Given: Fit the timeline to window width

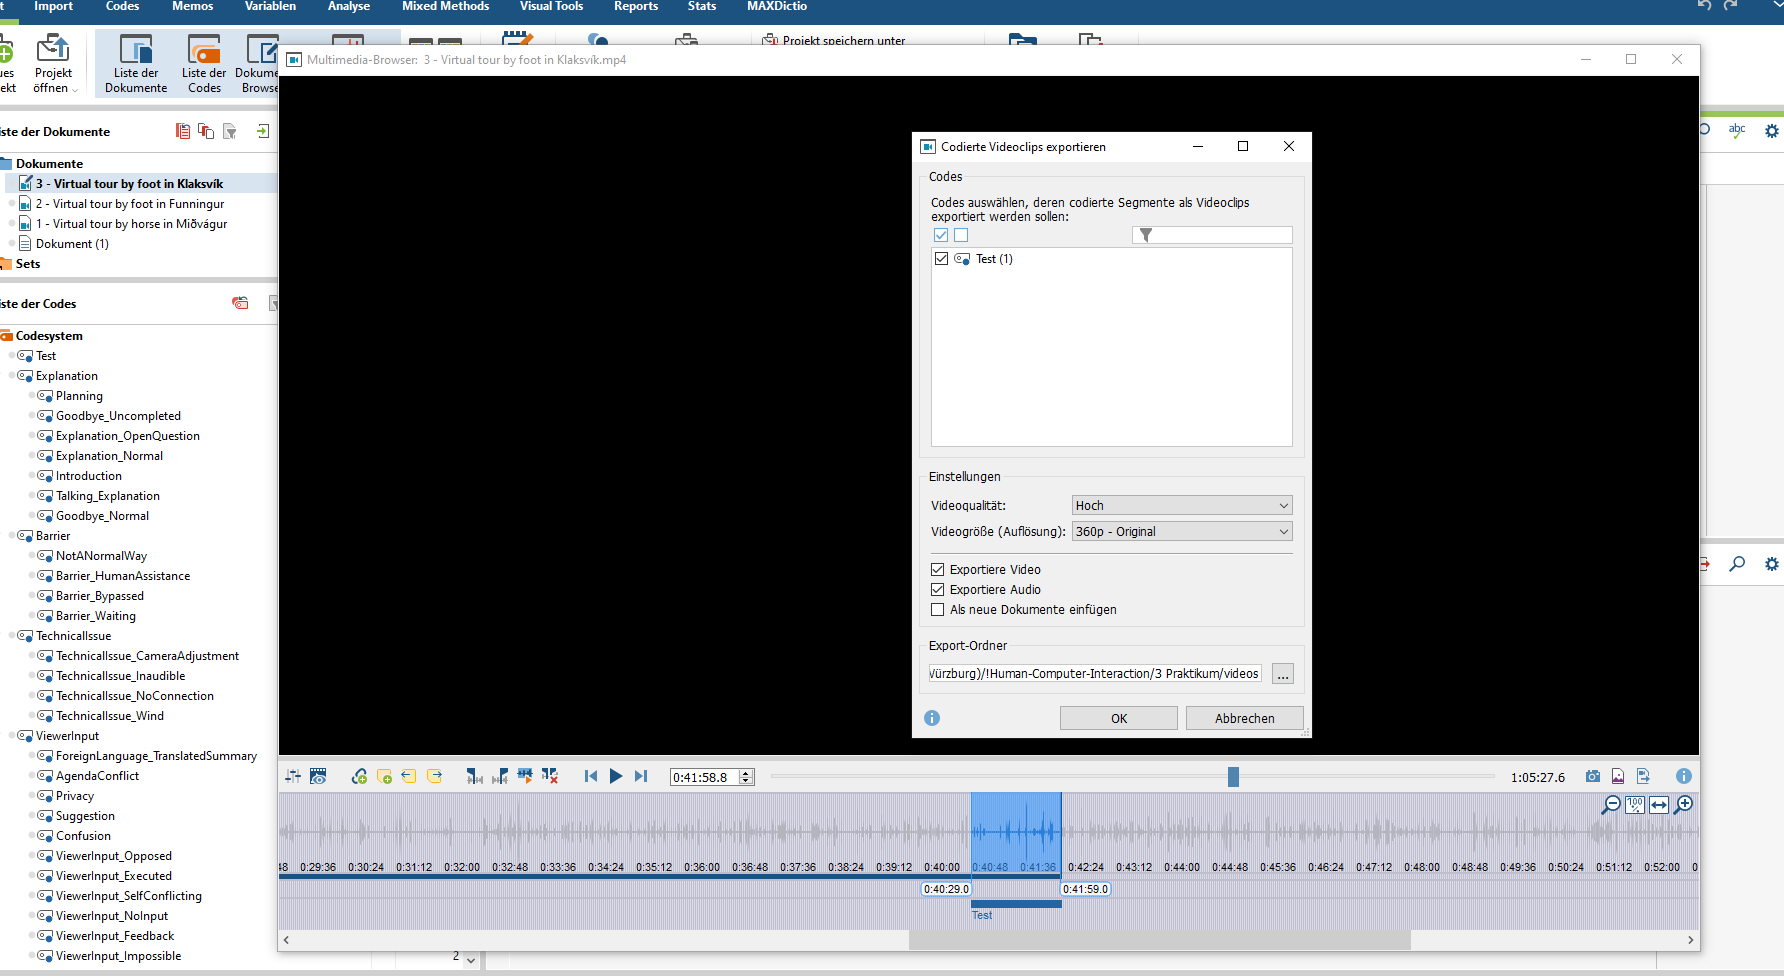Looking at the screenshot, I should click(x=1659, y=805).
